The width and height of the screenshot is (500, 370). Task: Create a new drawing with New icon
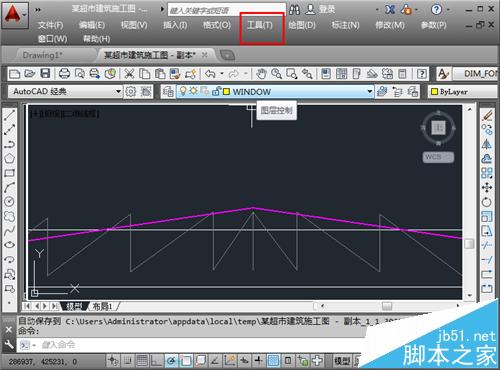(14, 74)
